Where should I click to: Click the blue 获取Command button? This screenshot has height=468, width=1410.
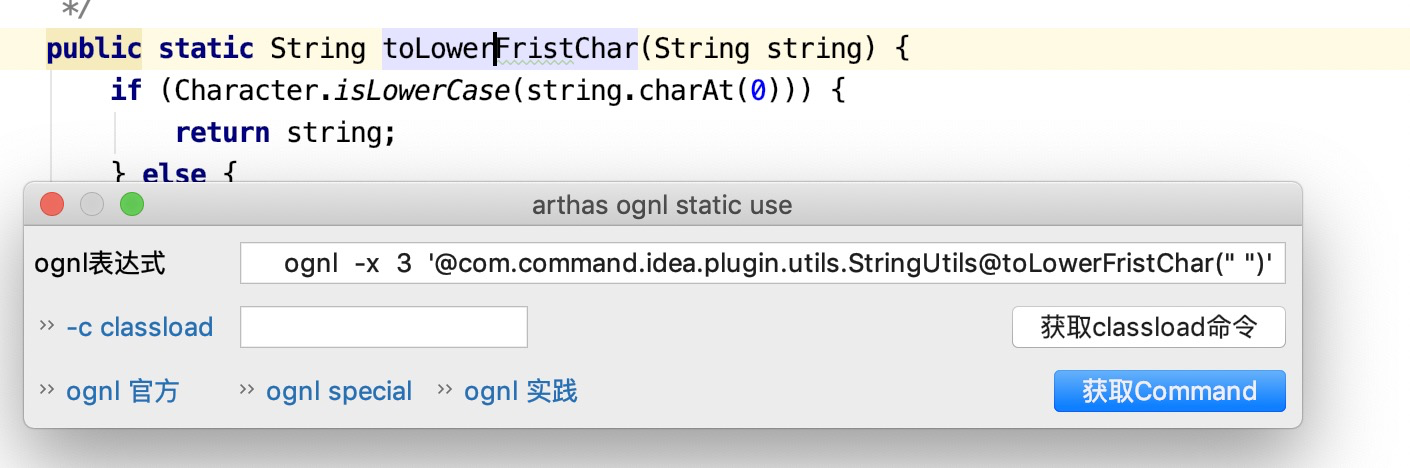pyautogui.click(x=1169, y=391)
